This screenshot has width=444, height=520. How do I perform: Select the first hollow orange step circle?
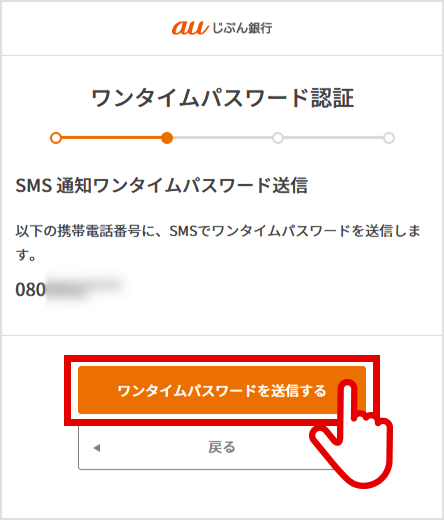[x=56, y=138]
